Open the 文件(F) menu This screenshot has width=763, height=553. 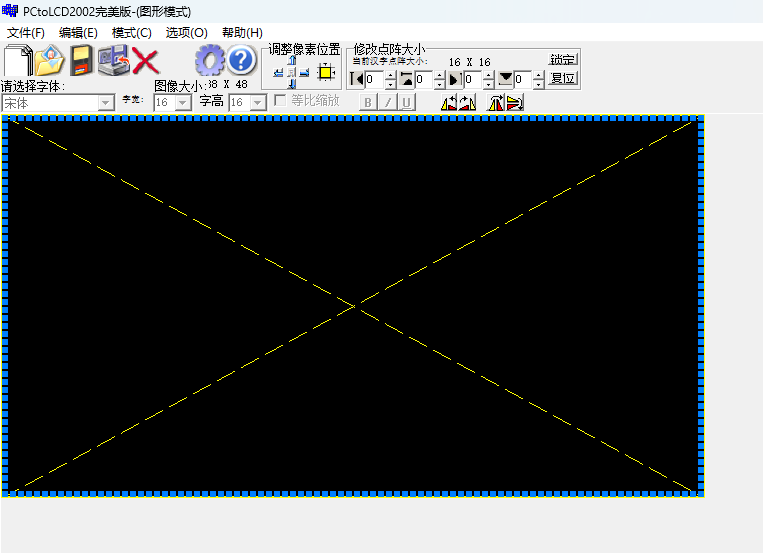tap(26, 33)
